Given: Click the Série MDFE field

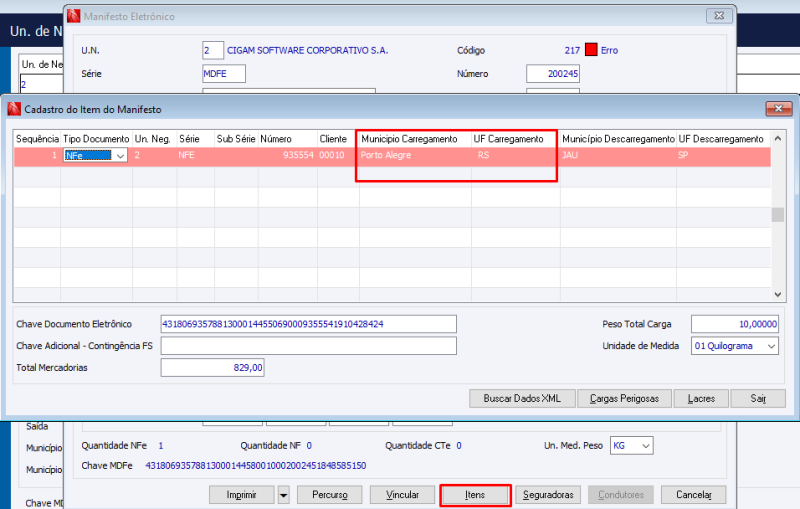Looking at the screenshot, I should tap(224, 73).
